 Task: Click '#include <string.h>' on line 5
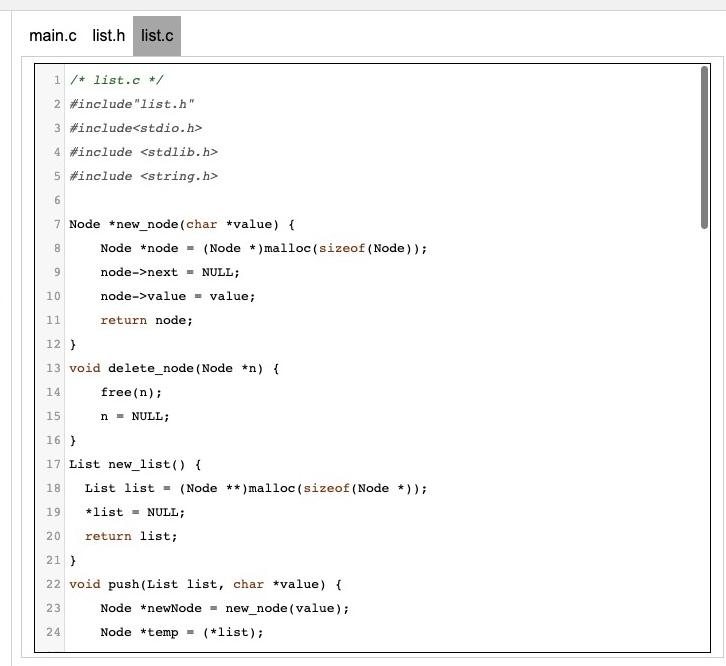(144, 176)
